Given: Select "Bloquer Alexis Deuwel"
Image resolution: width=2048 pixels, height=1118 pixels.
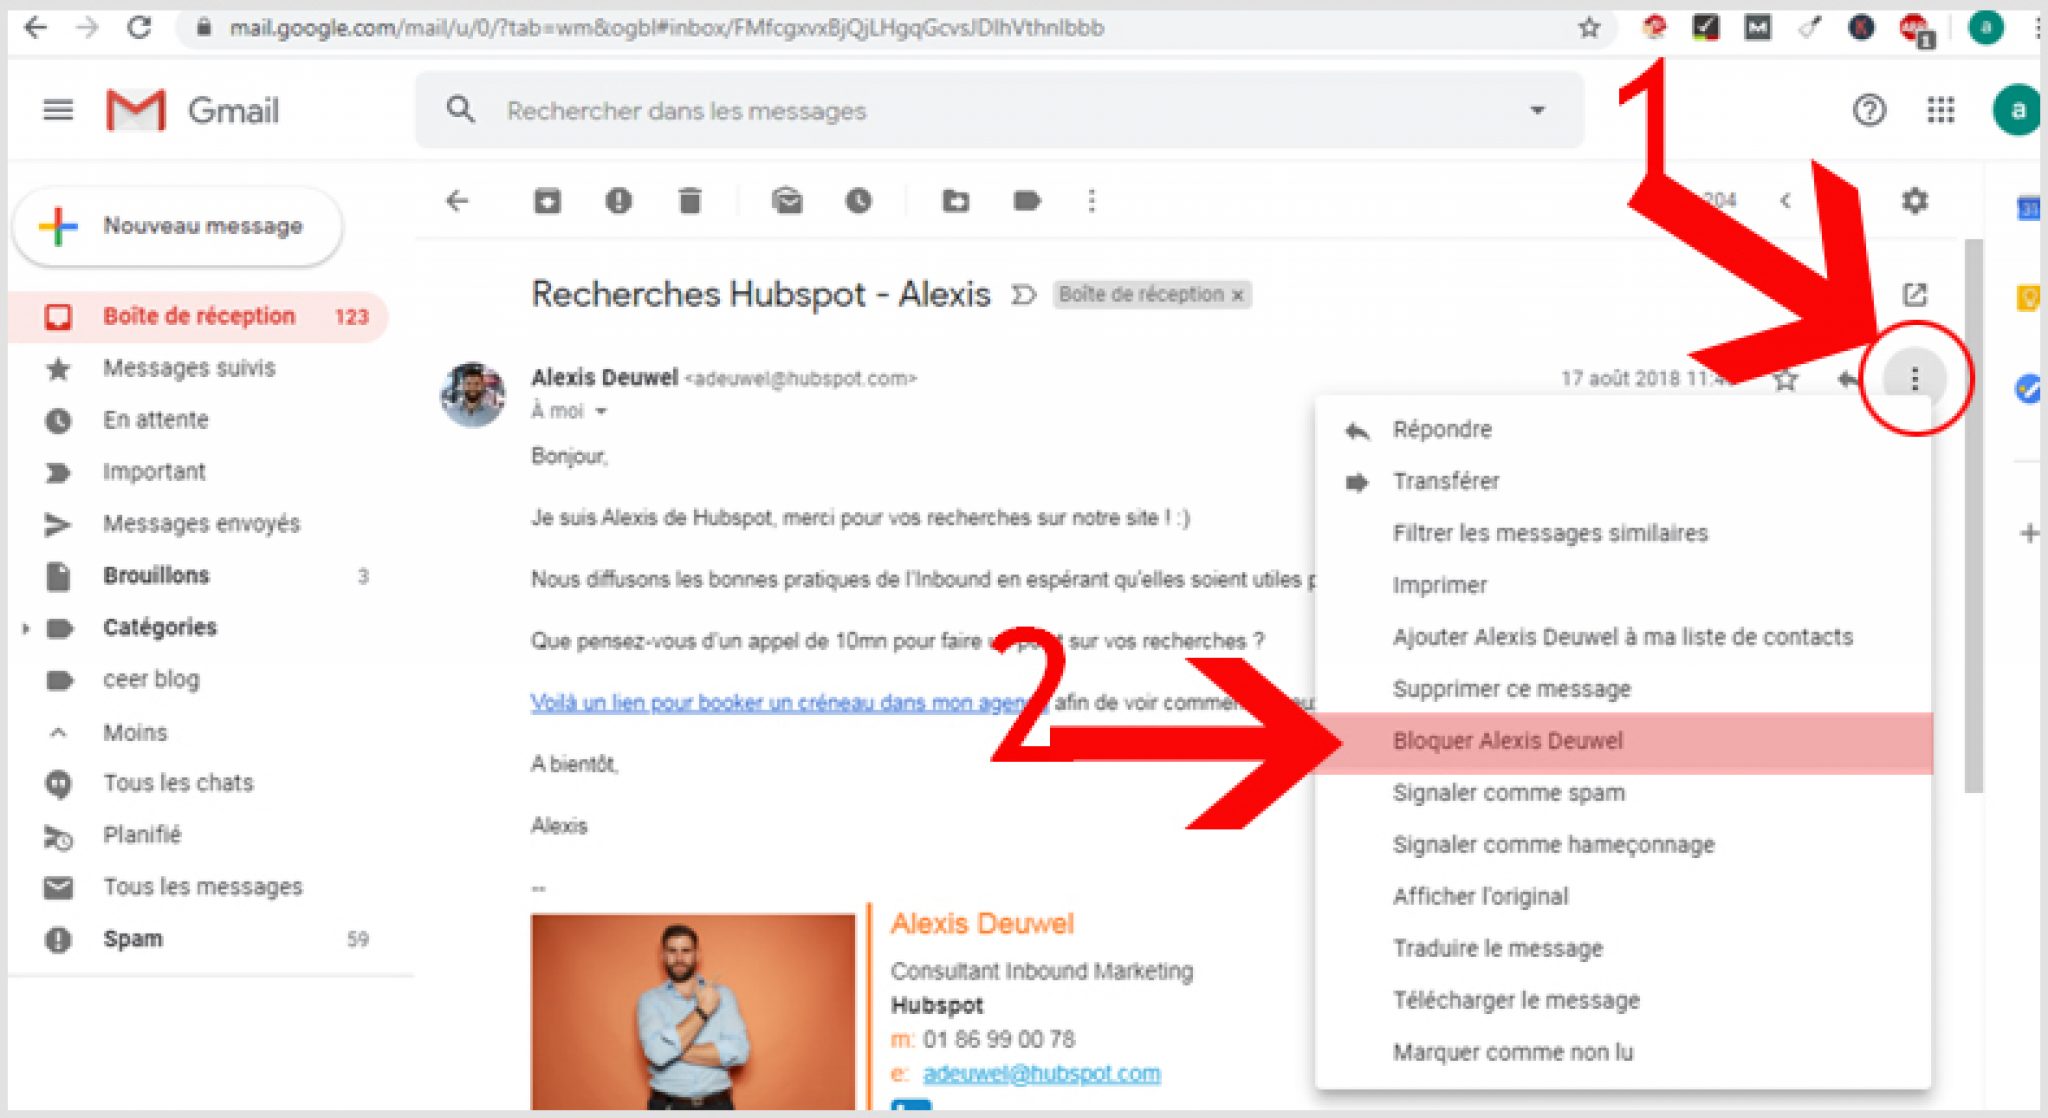Looking at the screenshot, I should 1625,741.
